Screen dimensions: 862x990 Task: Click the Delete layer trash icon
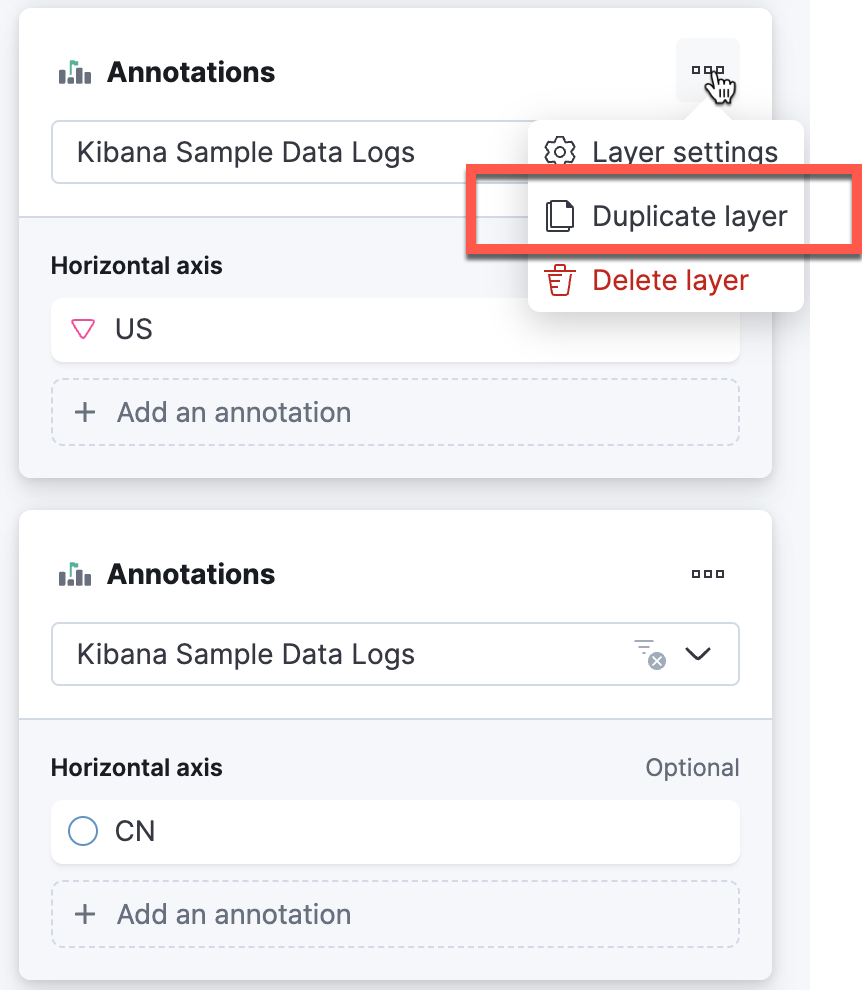[560, 280]
